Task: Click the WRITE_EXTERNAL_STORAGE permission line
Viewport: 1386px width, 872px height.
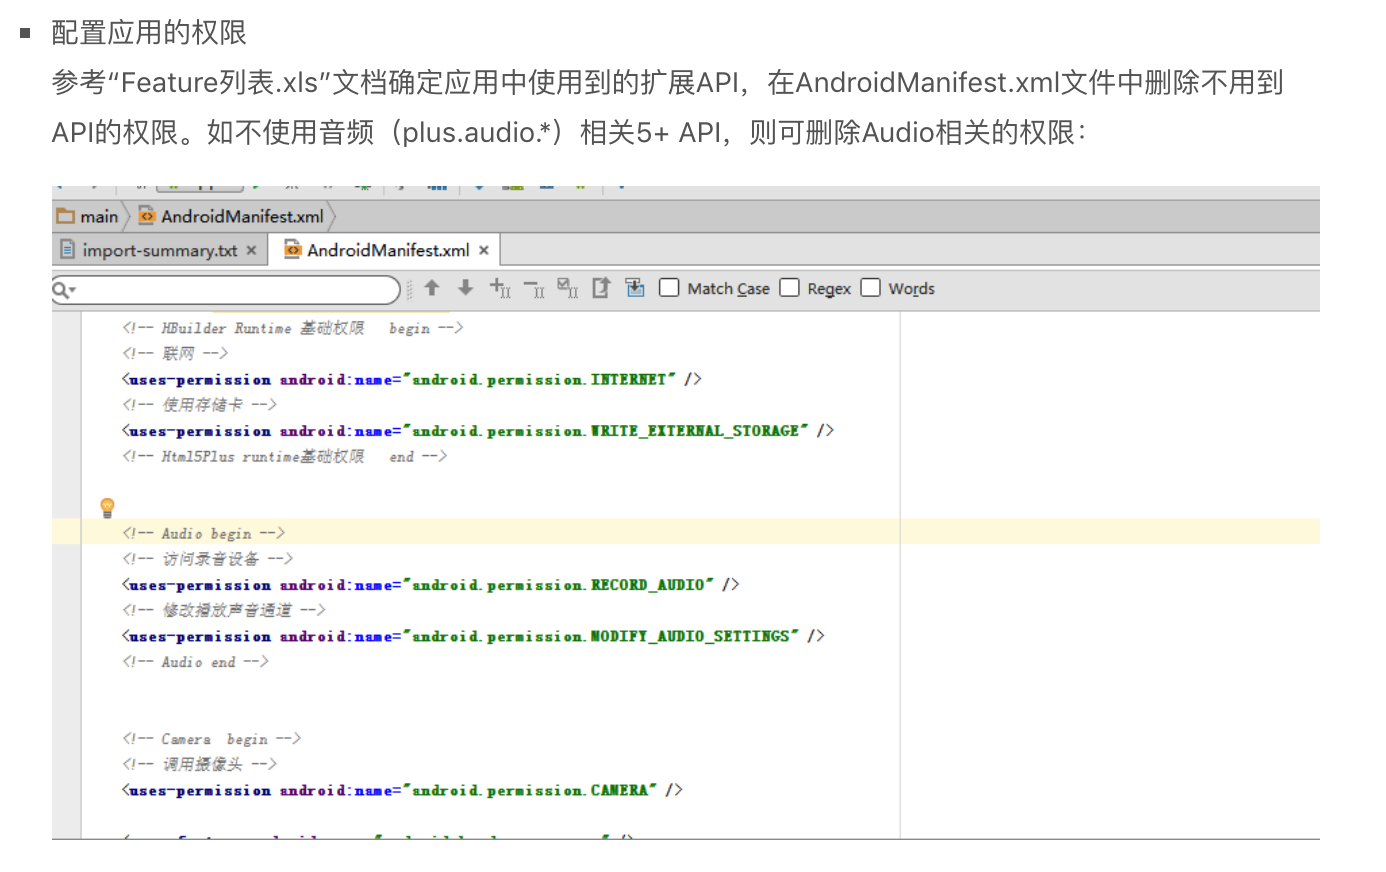Action: 478,431
